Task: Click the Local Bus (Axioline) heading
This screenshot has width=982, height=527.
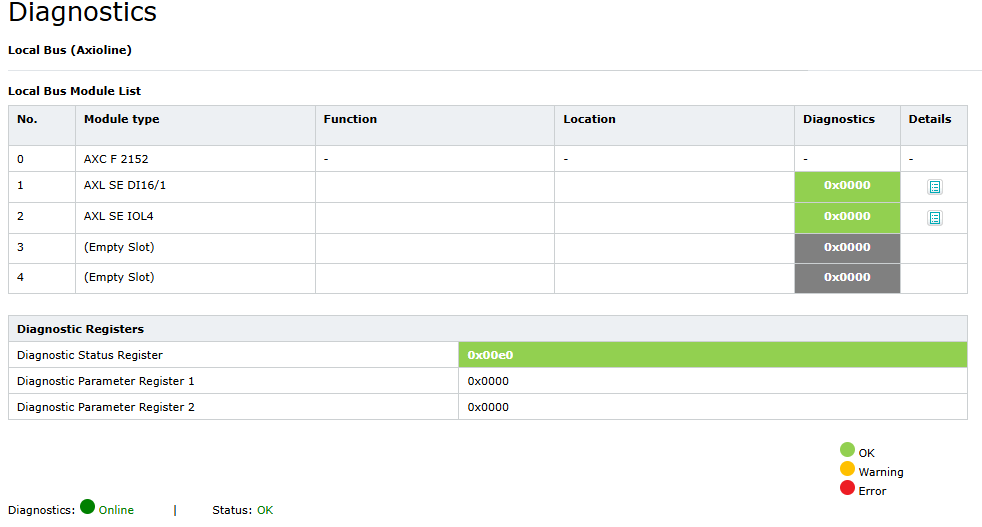Action: (70, 50)
